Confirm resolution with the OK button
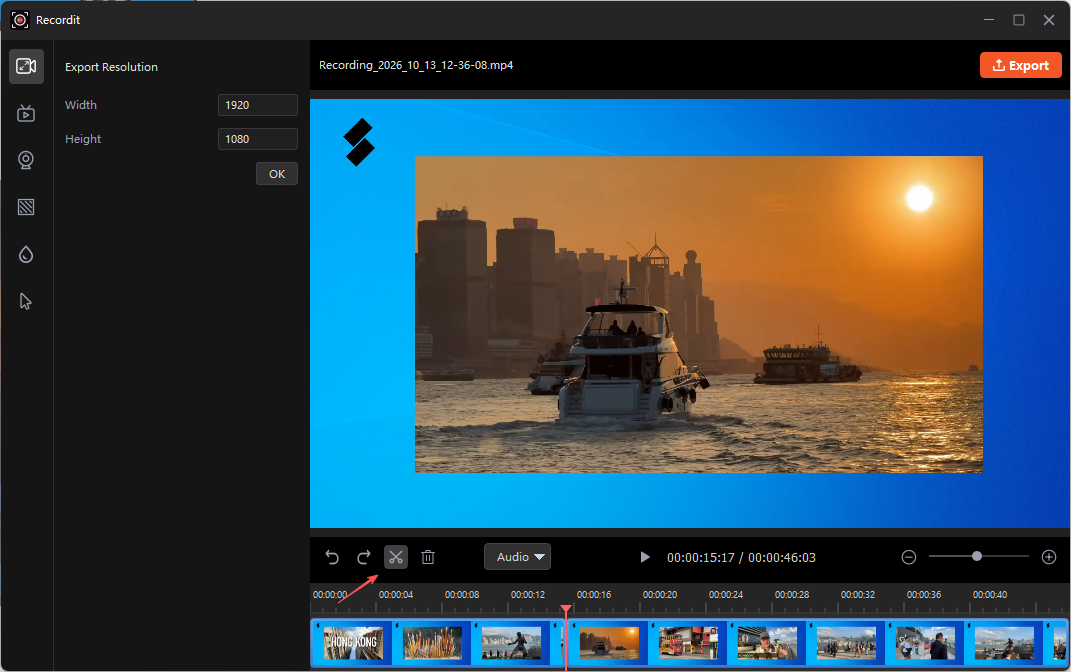 [x=277, y=173]
